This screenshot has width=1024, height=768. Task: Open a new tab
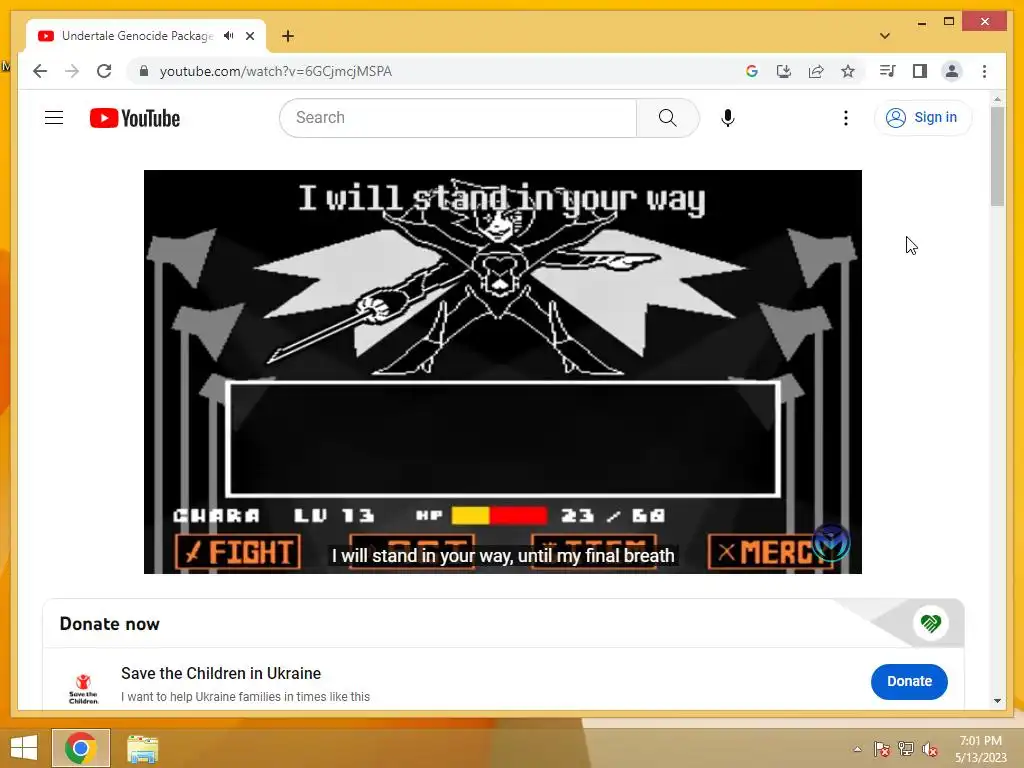pyautogui.click(x=288, y=36)
